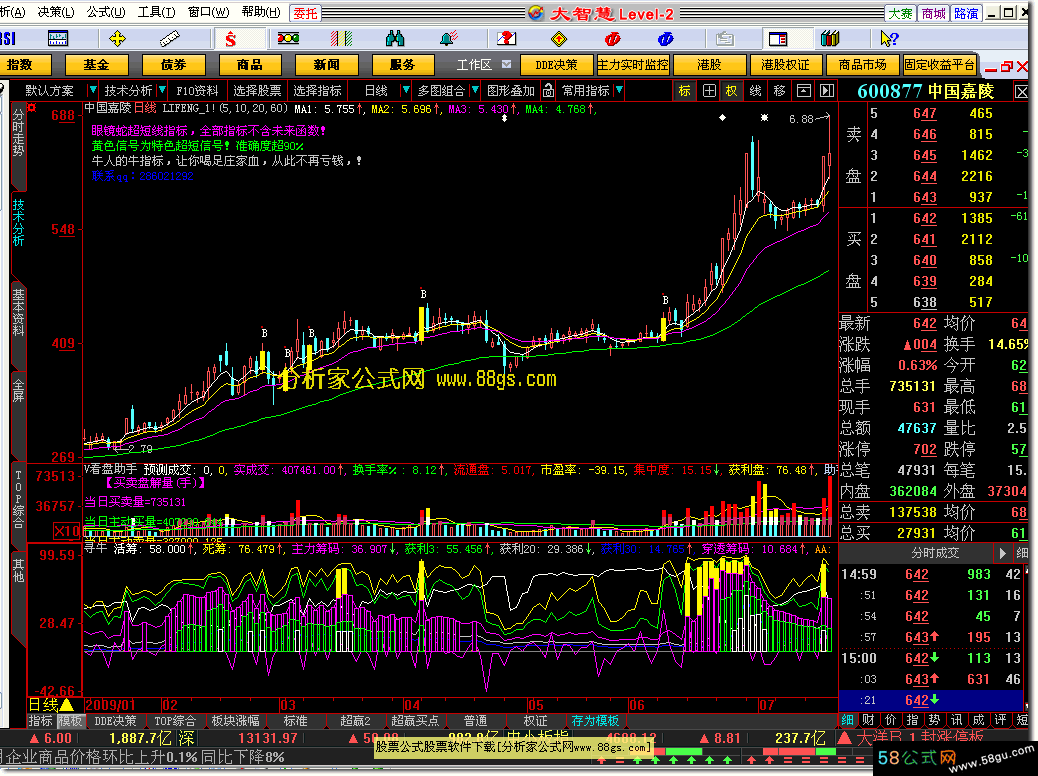Open the 工具 menu
The width and height of the screenshot is (1038, 776).
coord(156,13)
